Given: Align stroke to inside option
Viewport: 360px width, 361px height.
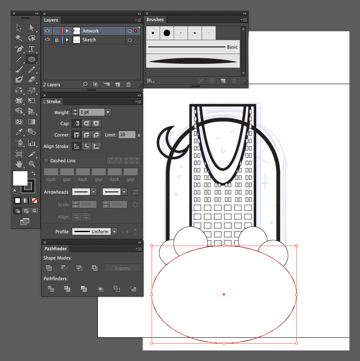Looking at the screenshot, I should (87, 146).
